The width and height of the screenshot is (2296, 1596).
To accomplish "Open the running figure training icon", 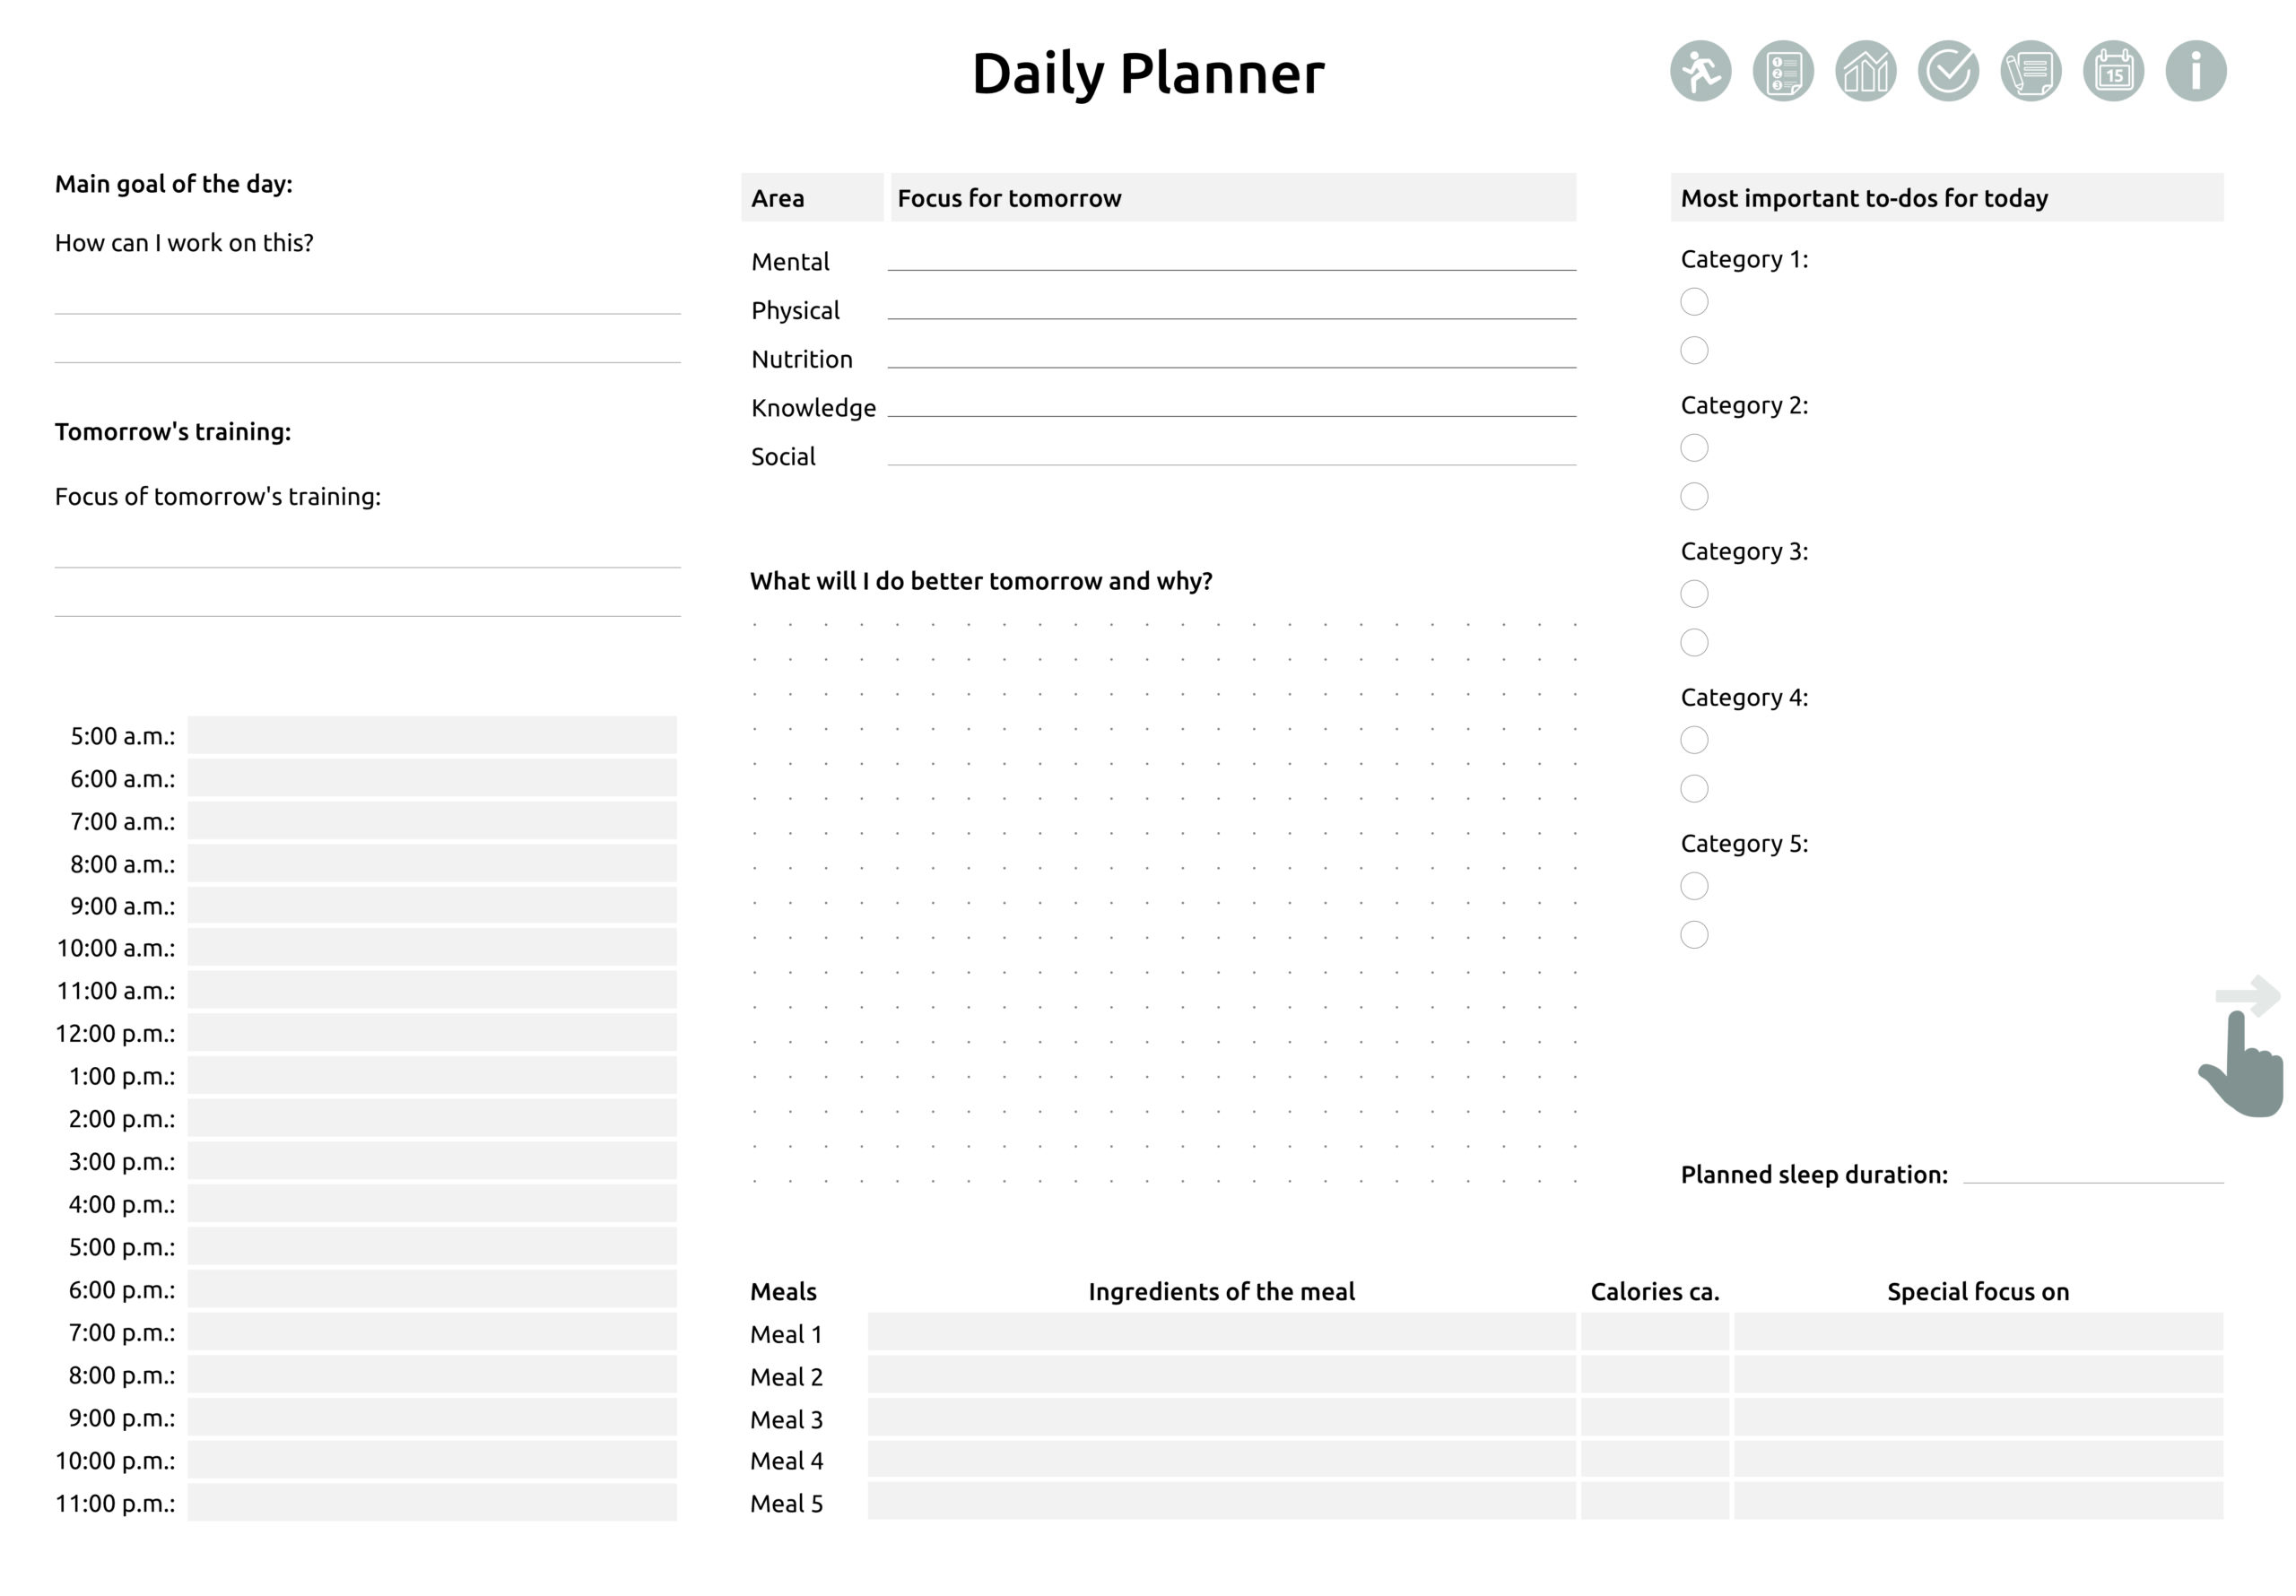I will coord(1700,71).
